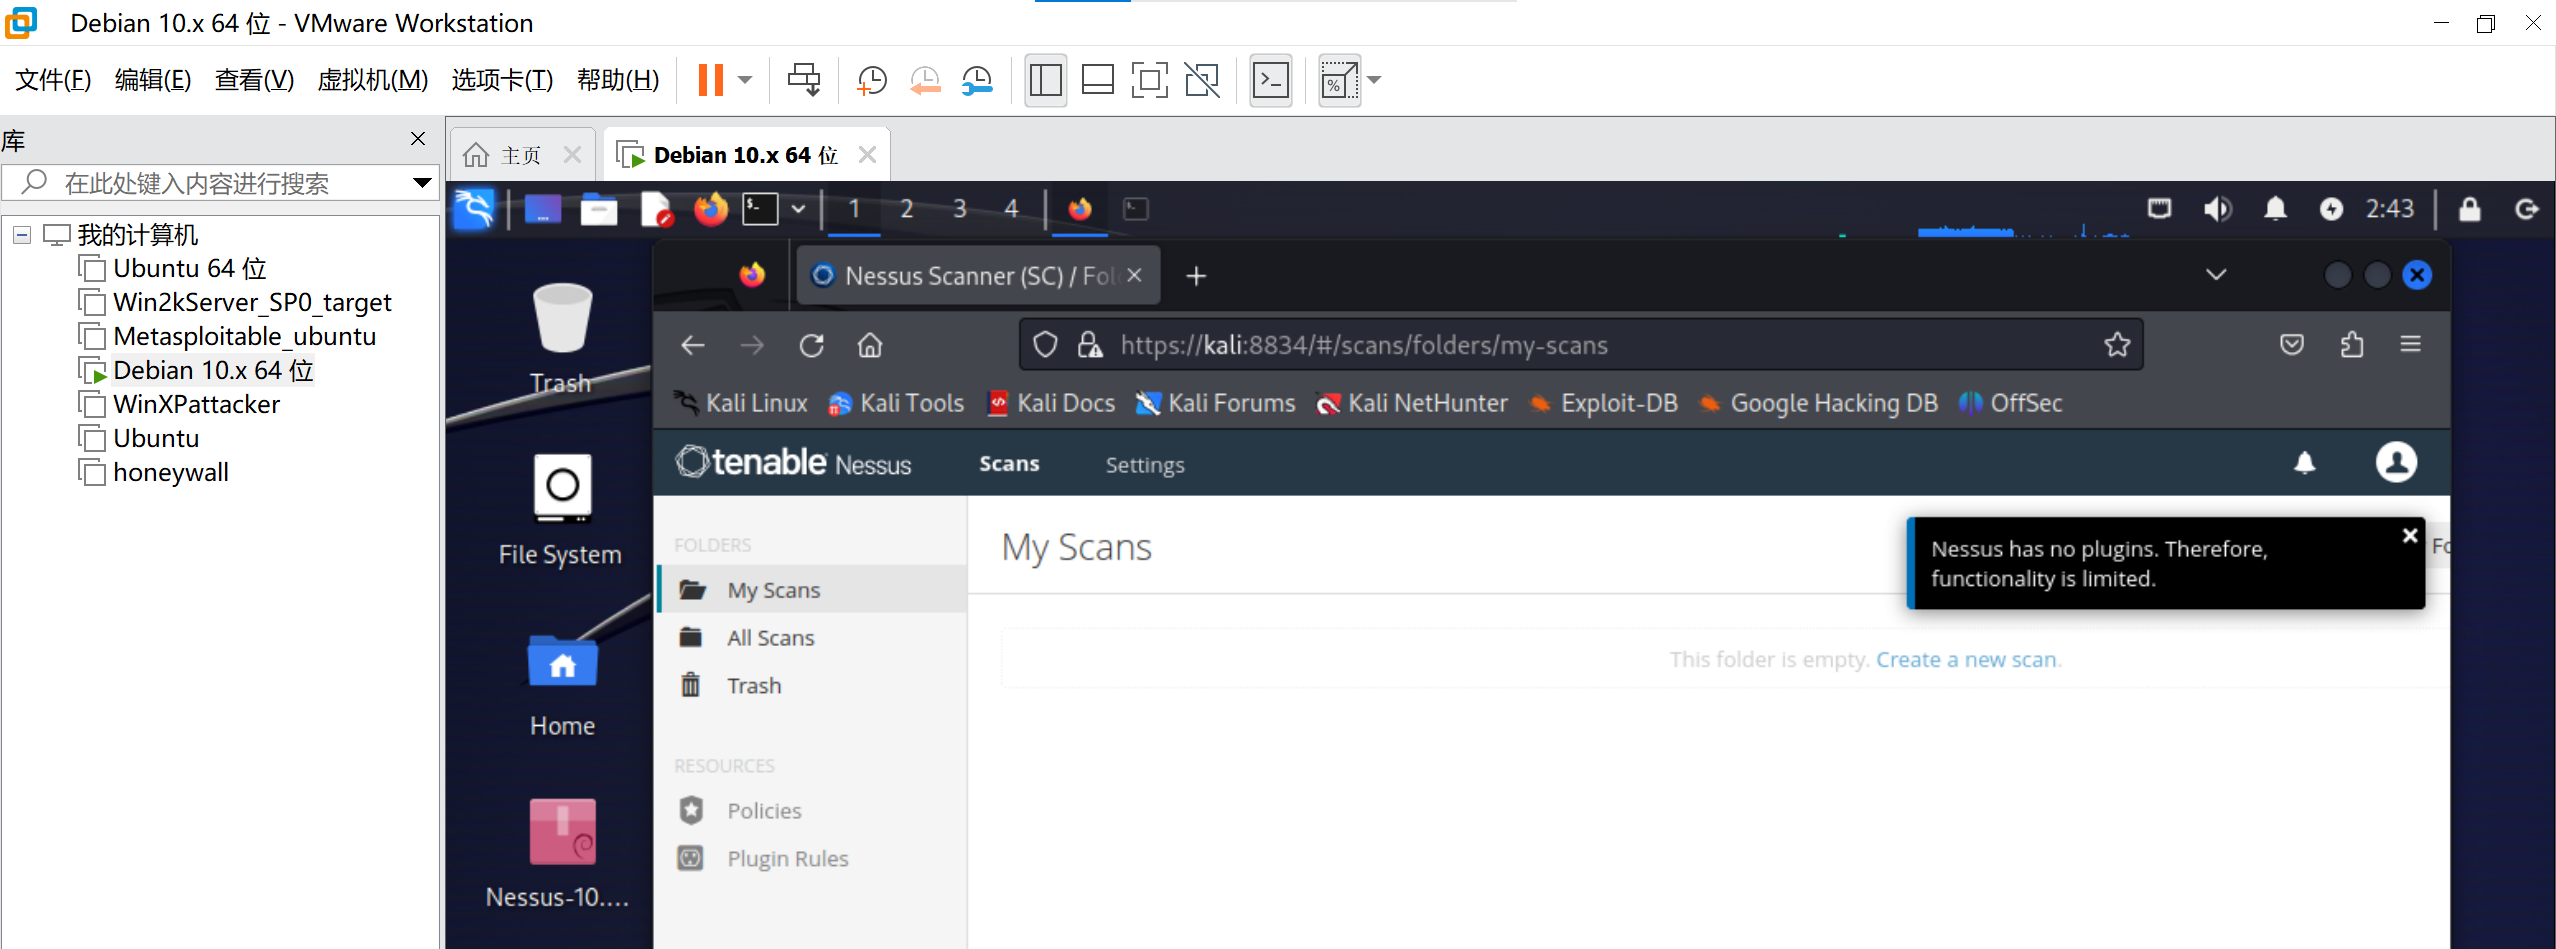Reload the Nessus page in Firefox
Viewport: 2556px width, 949px height.
[811, 346]
